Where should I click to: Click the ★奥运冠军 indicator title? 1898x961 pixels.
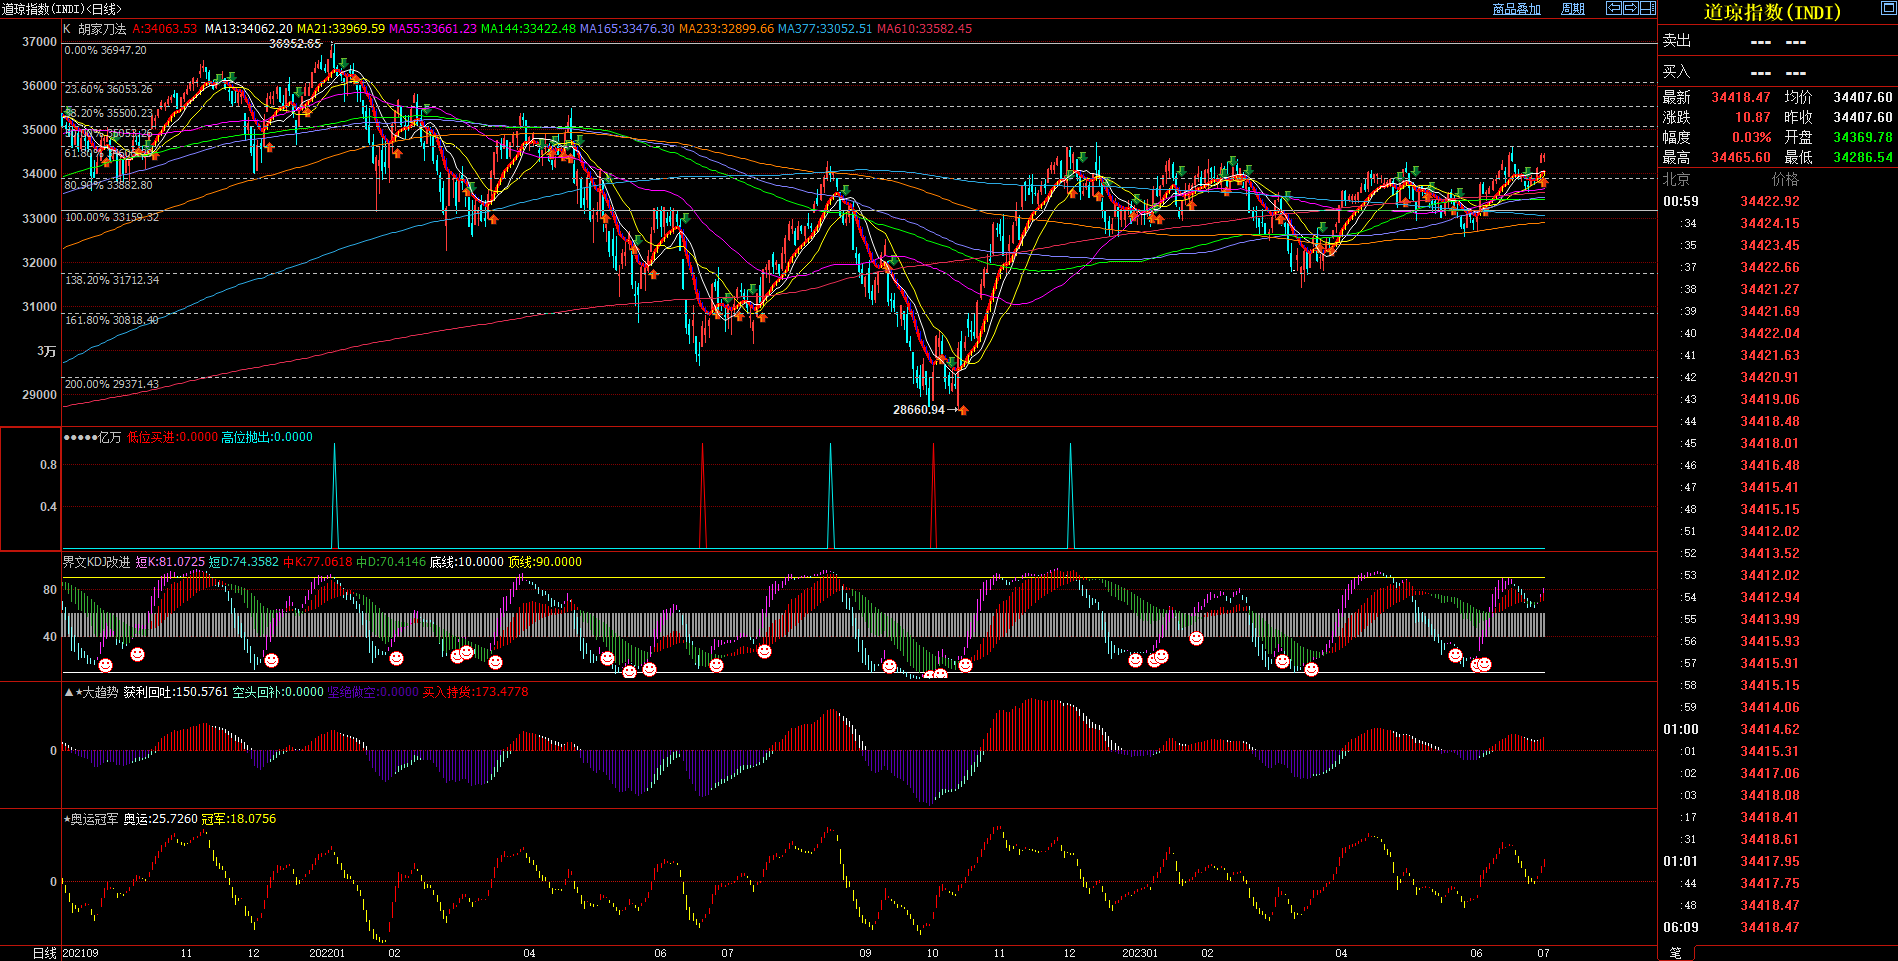pyautogui.click(x=91, y=819)
